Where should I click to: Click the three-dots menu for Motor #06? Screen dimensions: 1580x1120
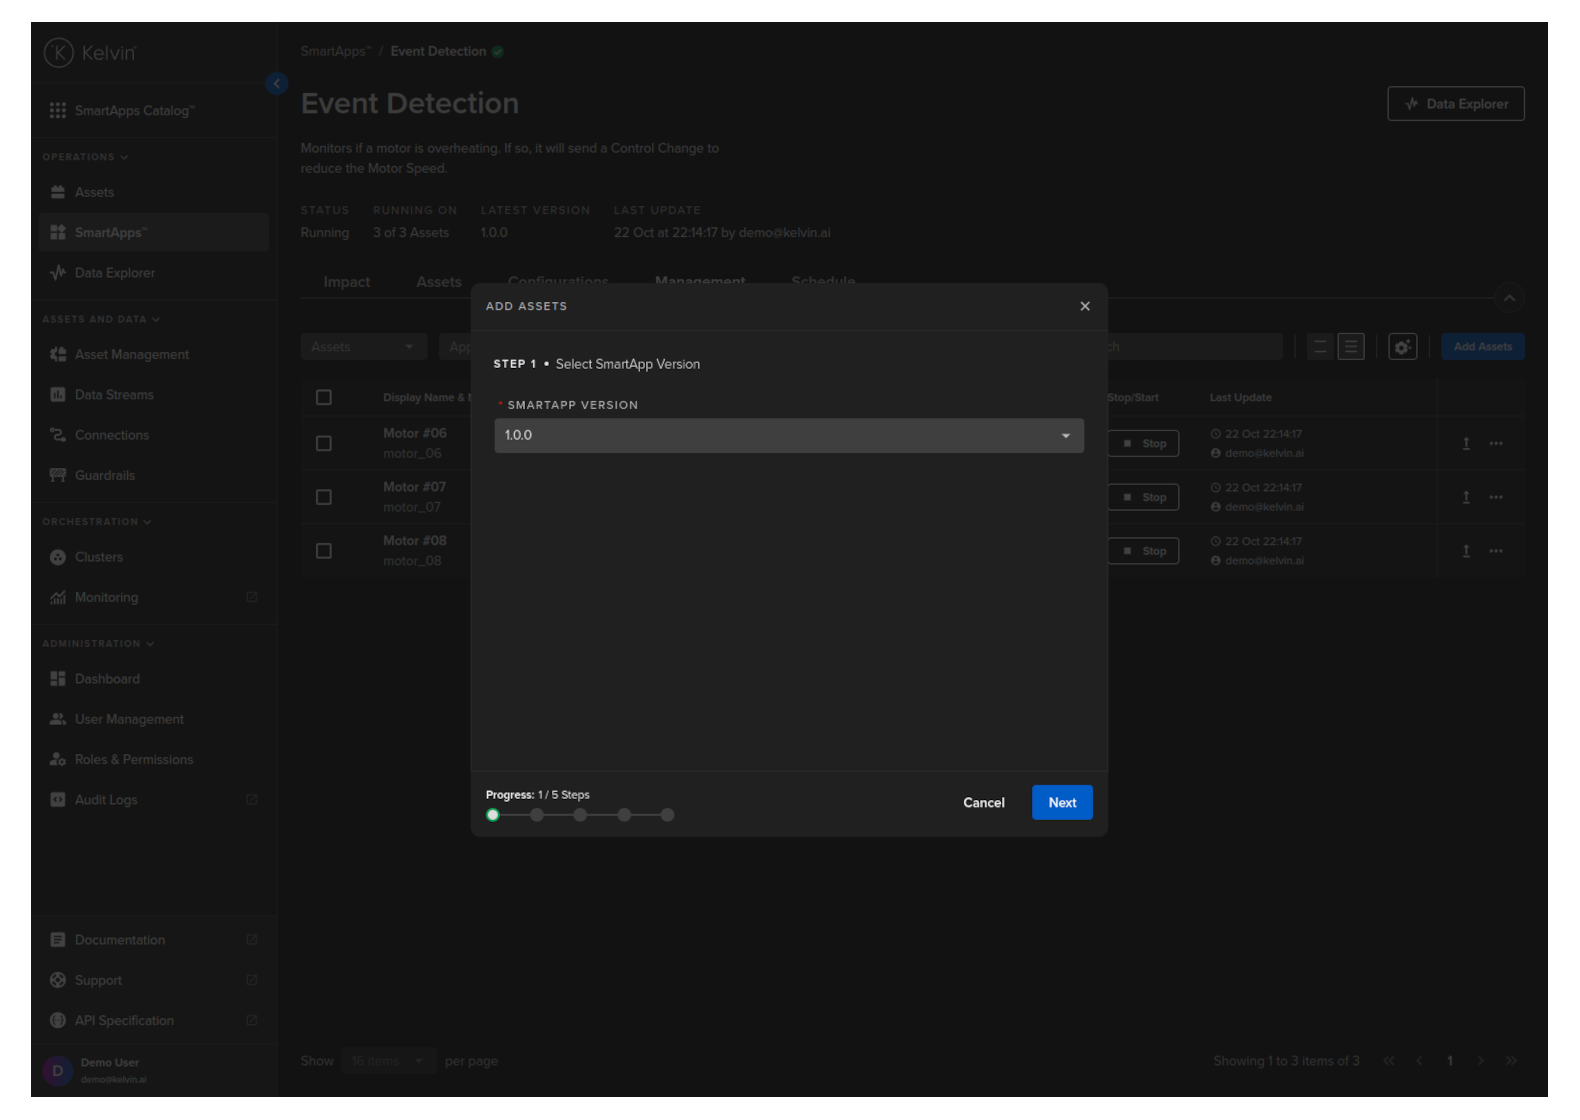coord(1495,444)
